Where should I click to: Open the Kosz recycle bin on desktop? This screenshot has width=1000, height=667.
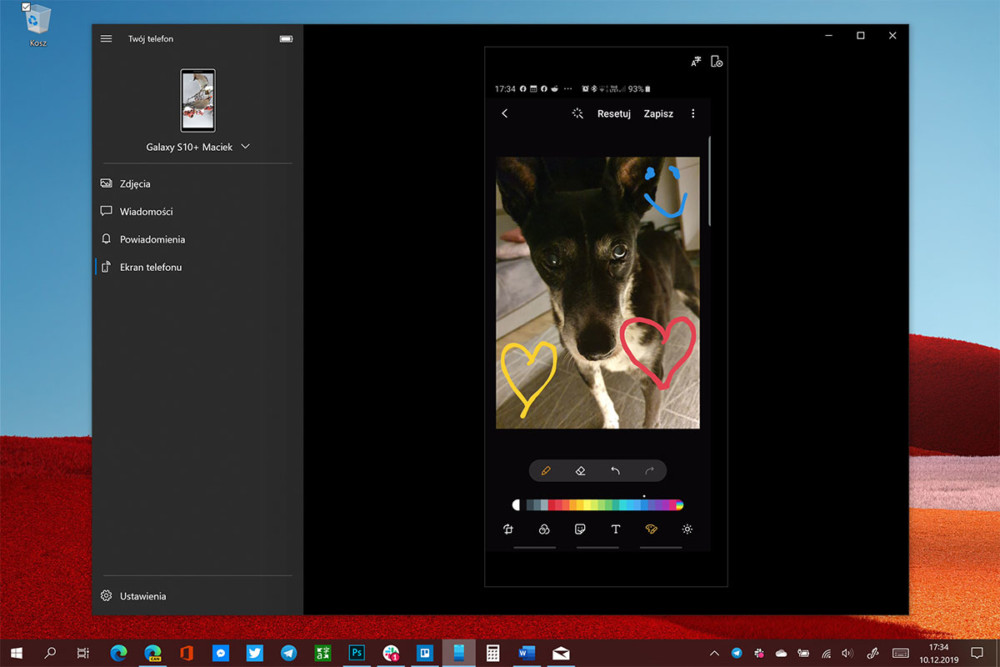click(x=37, y=26)
